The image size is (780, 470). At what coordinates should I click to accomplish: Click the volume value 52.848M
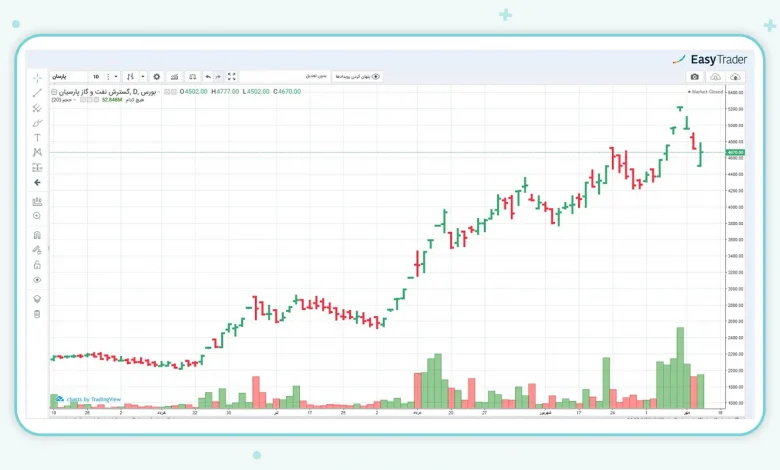[112, 100]
